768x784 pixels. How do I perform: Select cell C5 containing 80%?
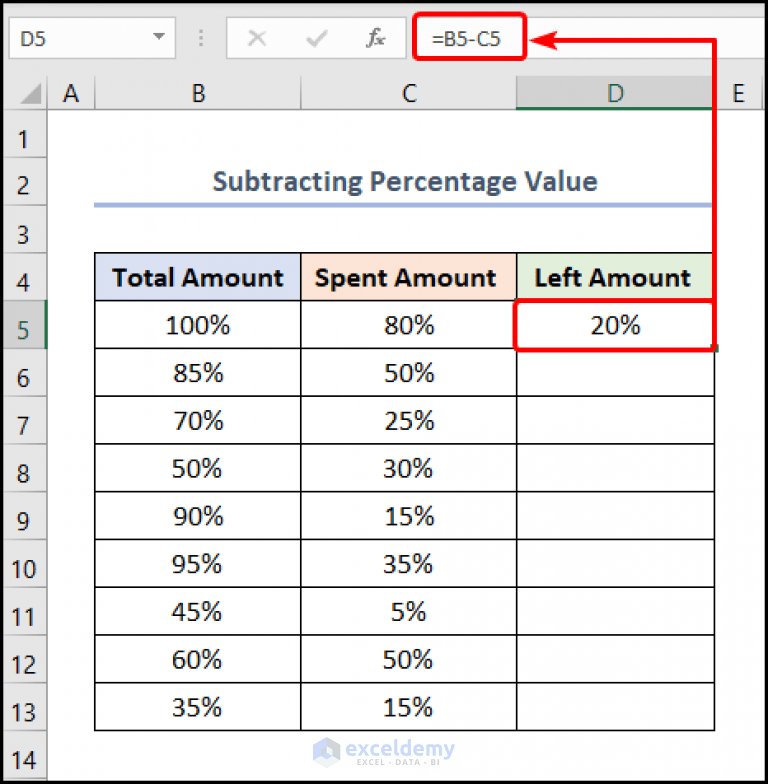pyautogui.click(x=408, y=325)
